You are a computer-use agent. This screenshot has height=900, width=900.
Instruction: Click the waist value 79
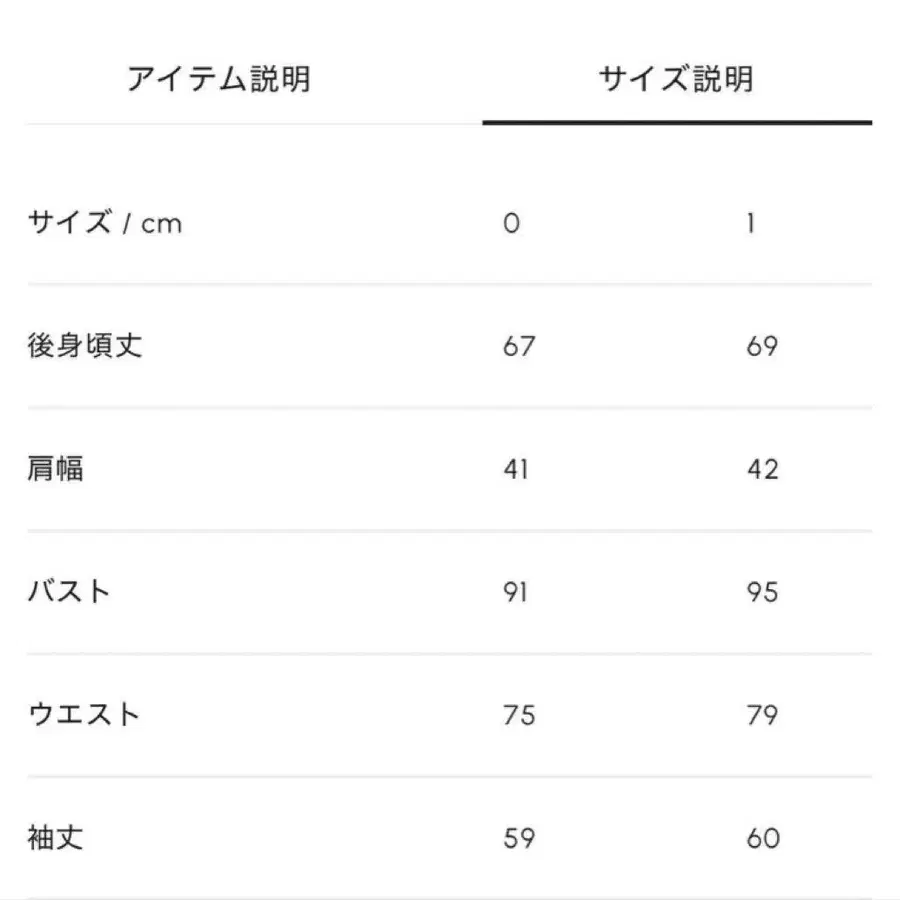point(764,714)
